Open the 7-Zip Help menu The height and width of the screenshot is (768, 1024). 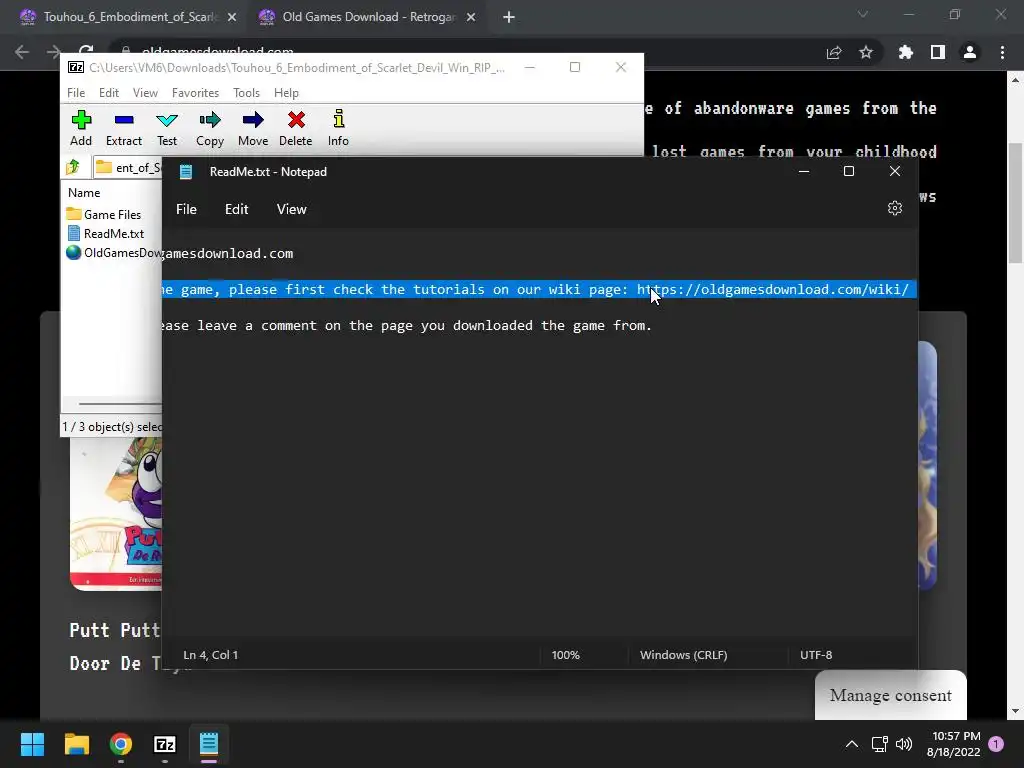click(x=286, y=93)
